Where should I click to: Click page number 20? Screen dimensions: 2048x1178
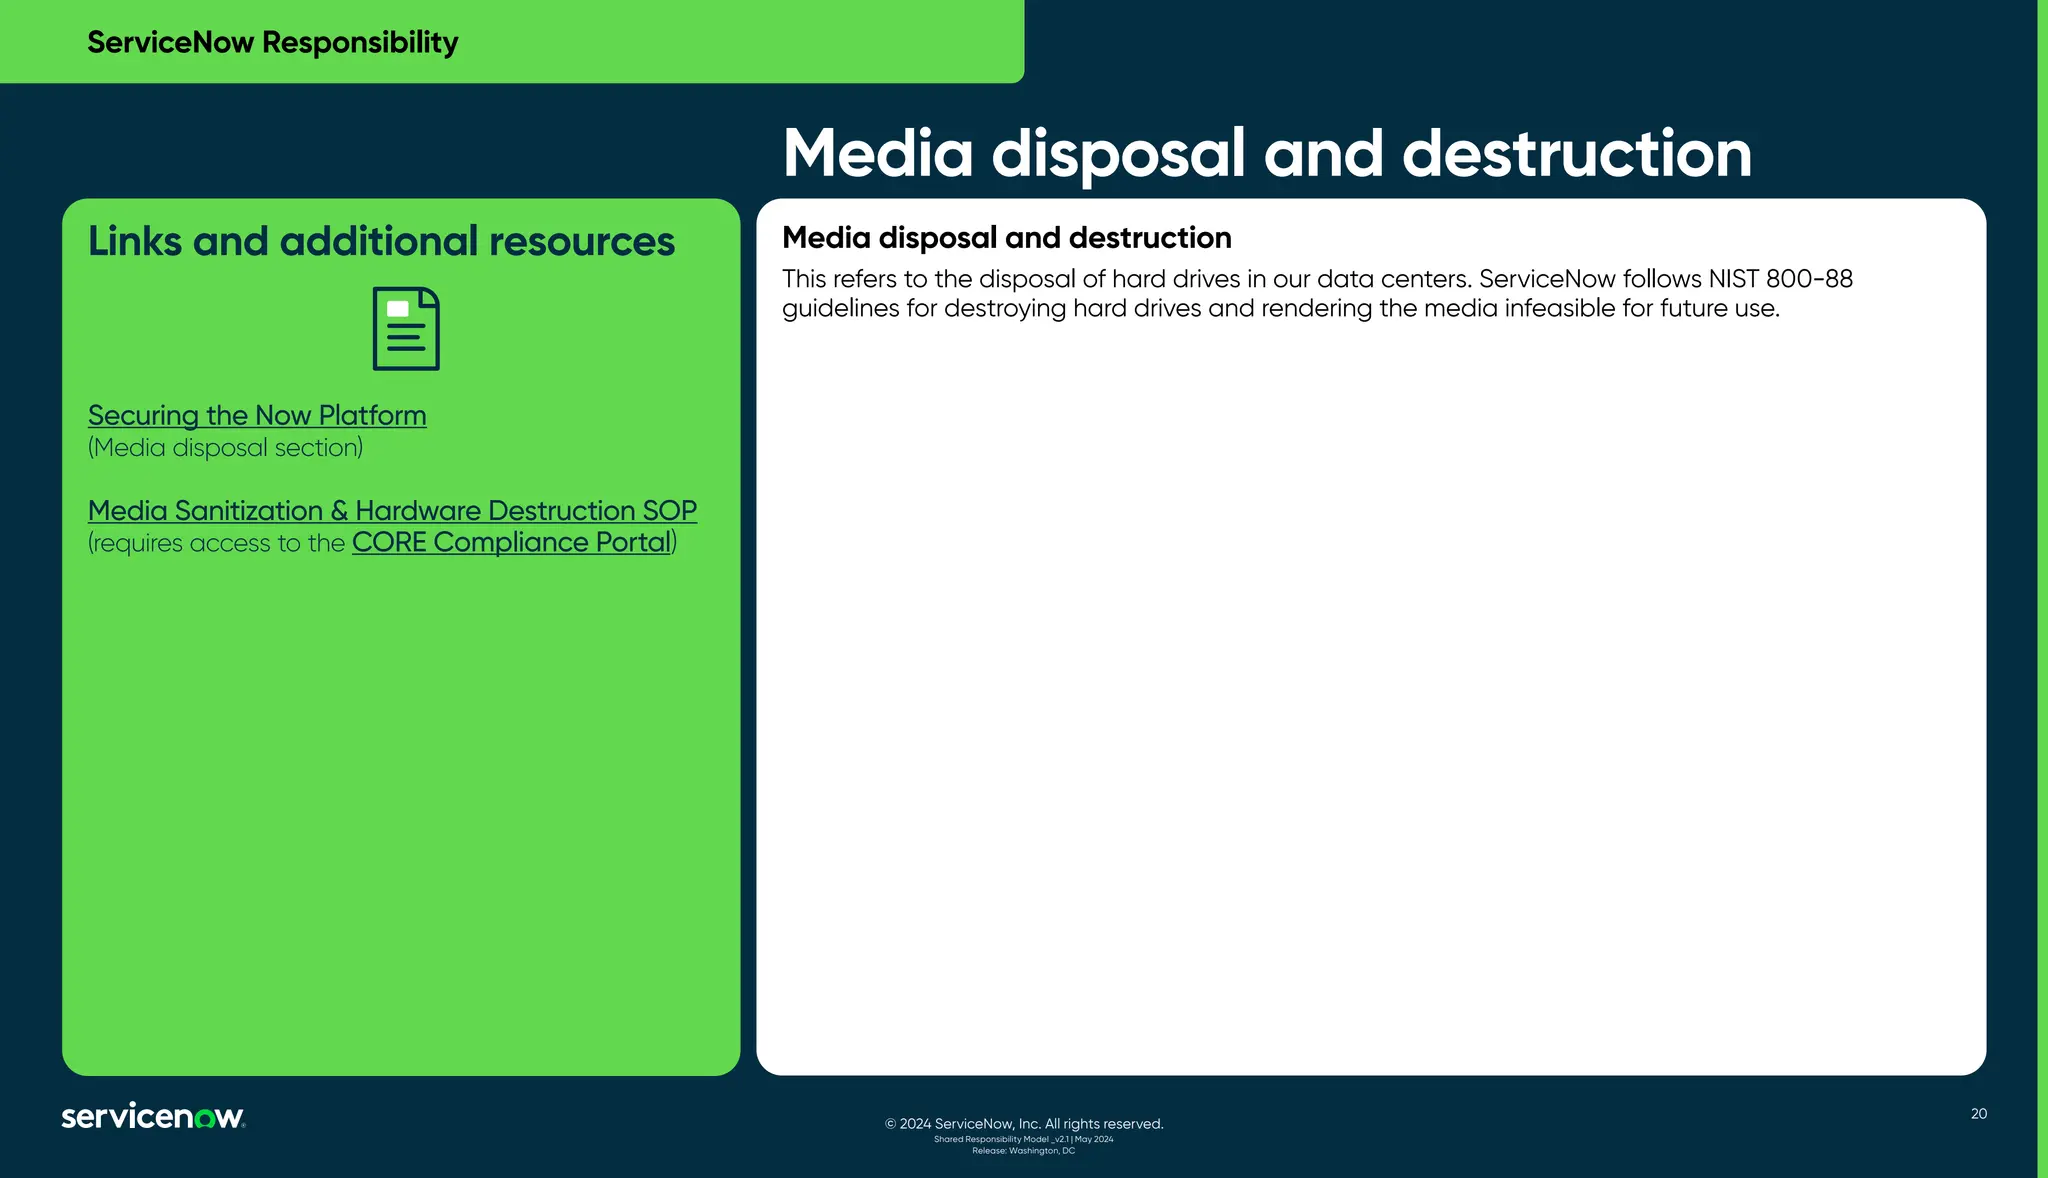1978,1114
